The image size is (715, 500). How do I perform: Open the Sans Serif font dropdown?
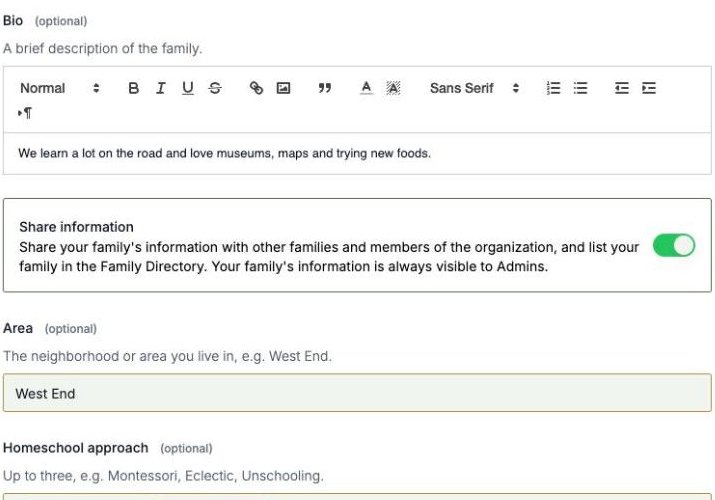tap(474, 88)
